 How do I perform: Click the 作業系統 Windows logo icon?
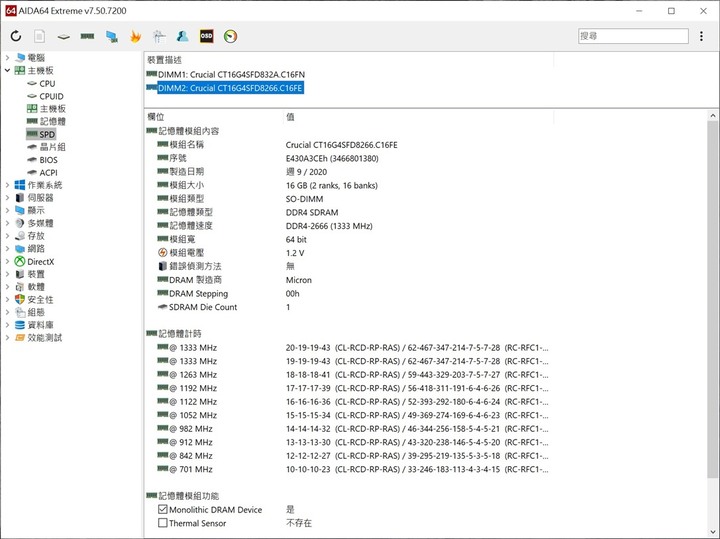click(x=20, y=185)
